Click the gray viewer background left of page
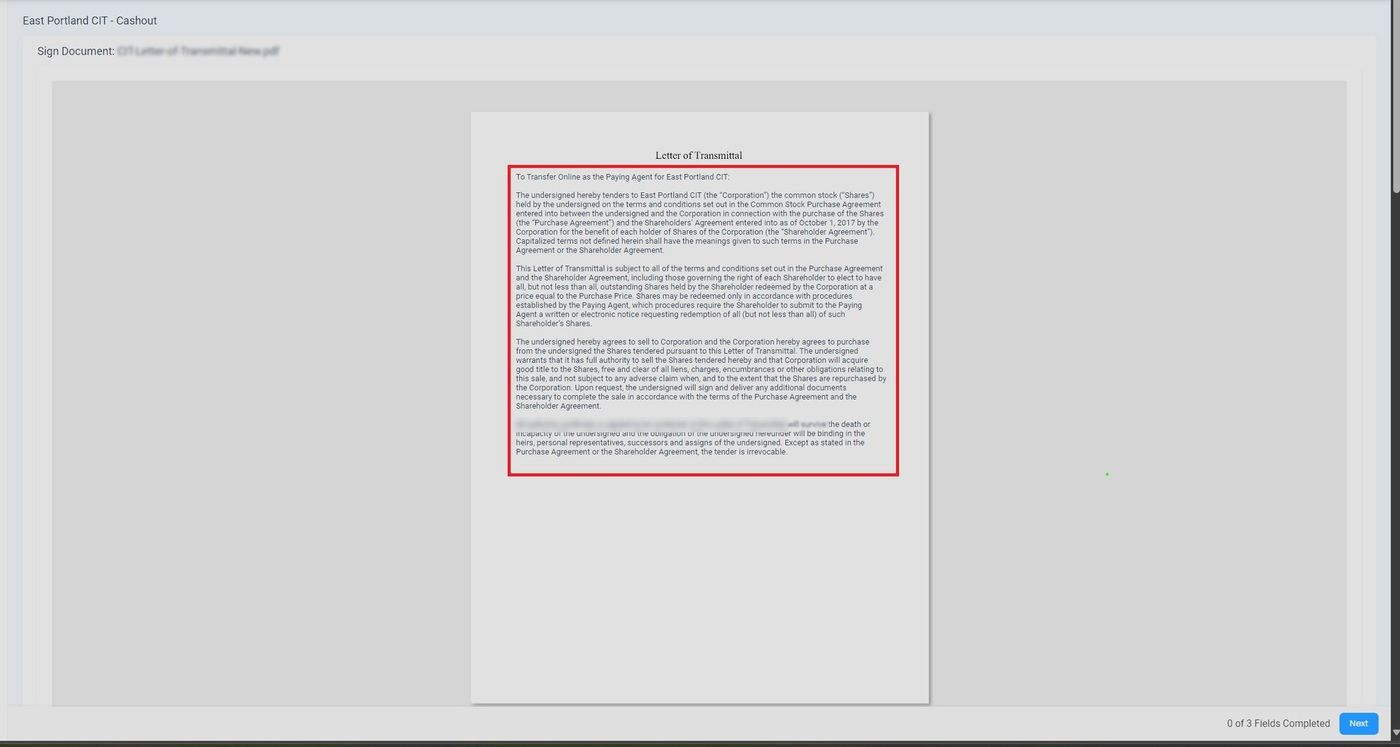This screenshot has height=747, width=1400. (x=260, y=400)
